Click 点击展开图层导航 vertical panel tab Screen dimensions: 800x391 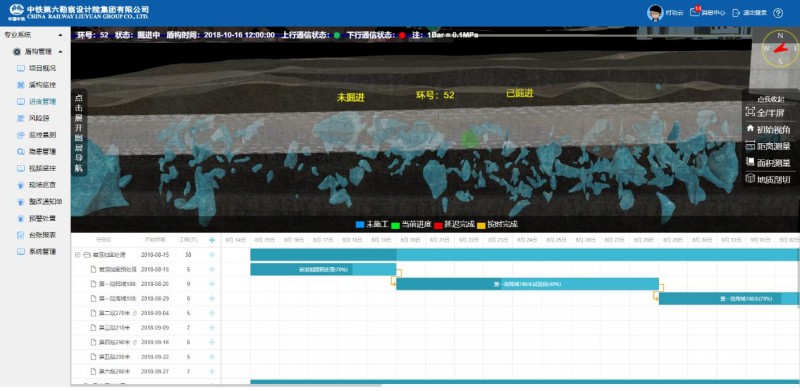(79, 133)
